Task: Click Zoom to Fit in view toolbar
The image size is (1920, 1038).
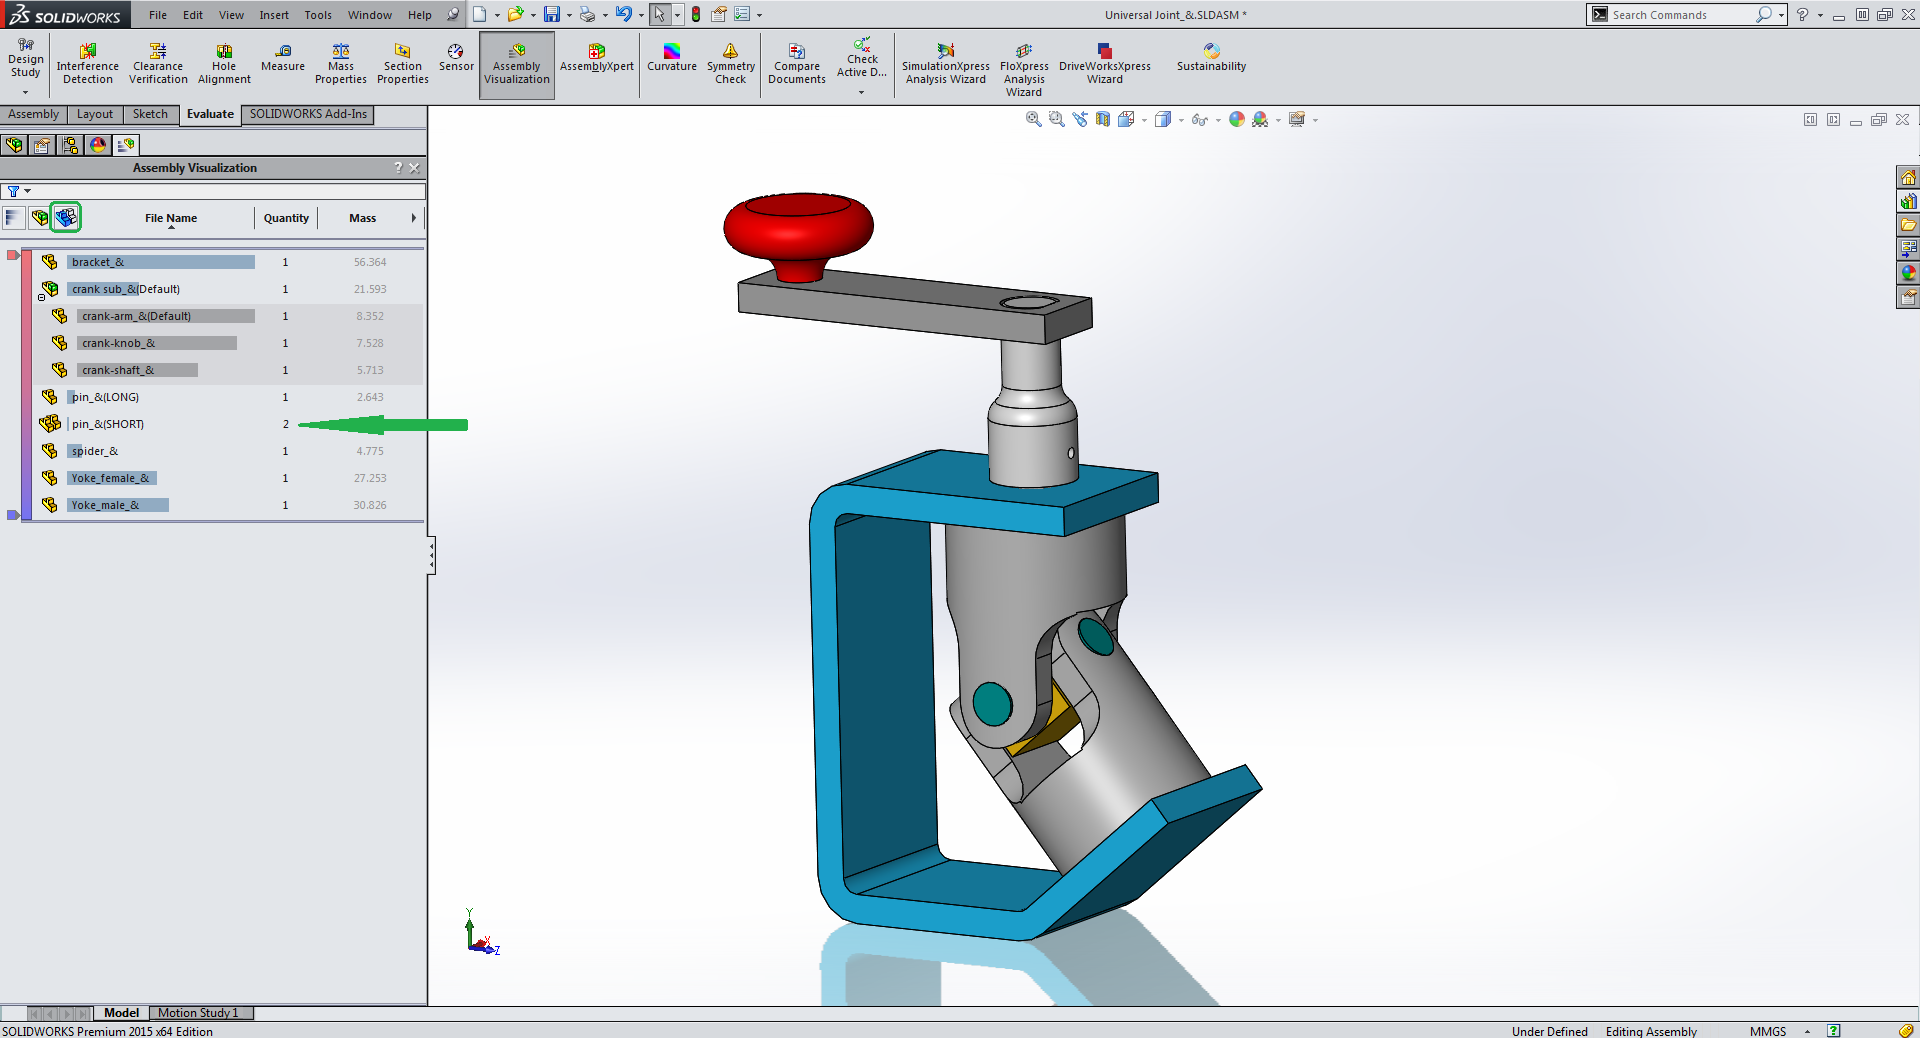Action: 1033,120
